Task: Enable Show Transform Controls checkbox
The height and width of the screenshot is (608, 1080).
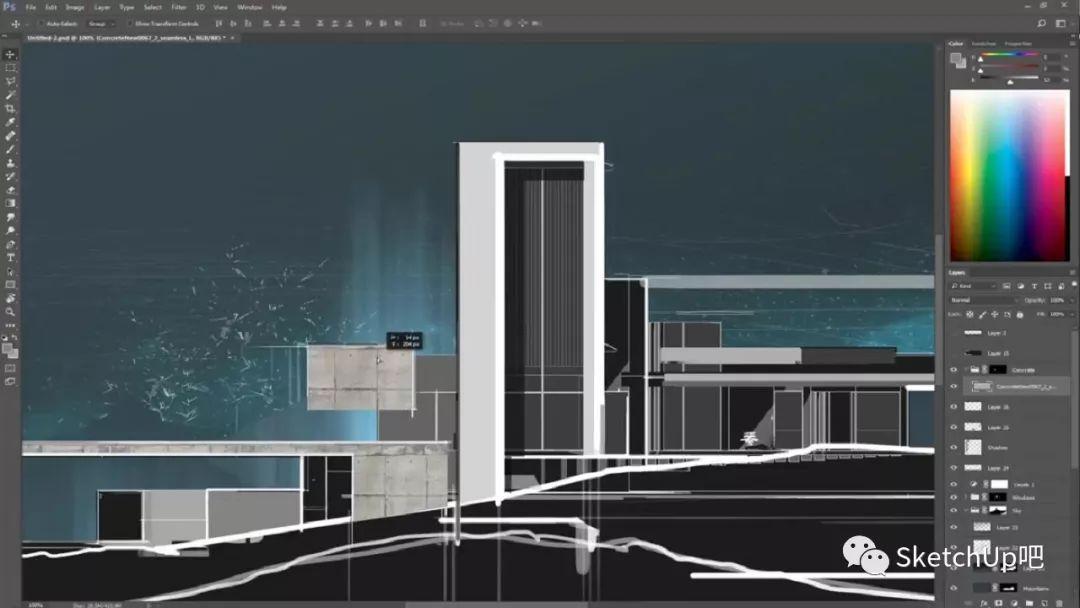Action: (129, 23)
